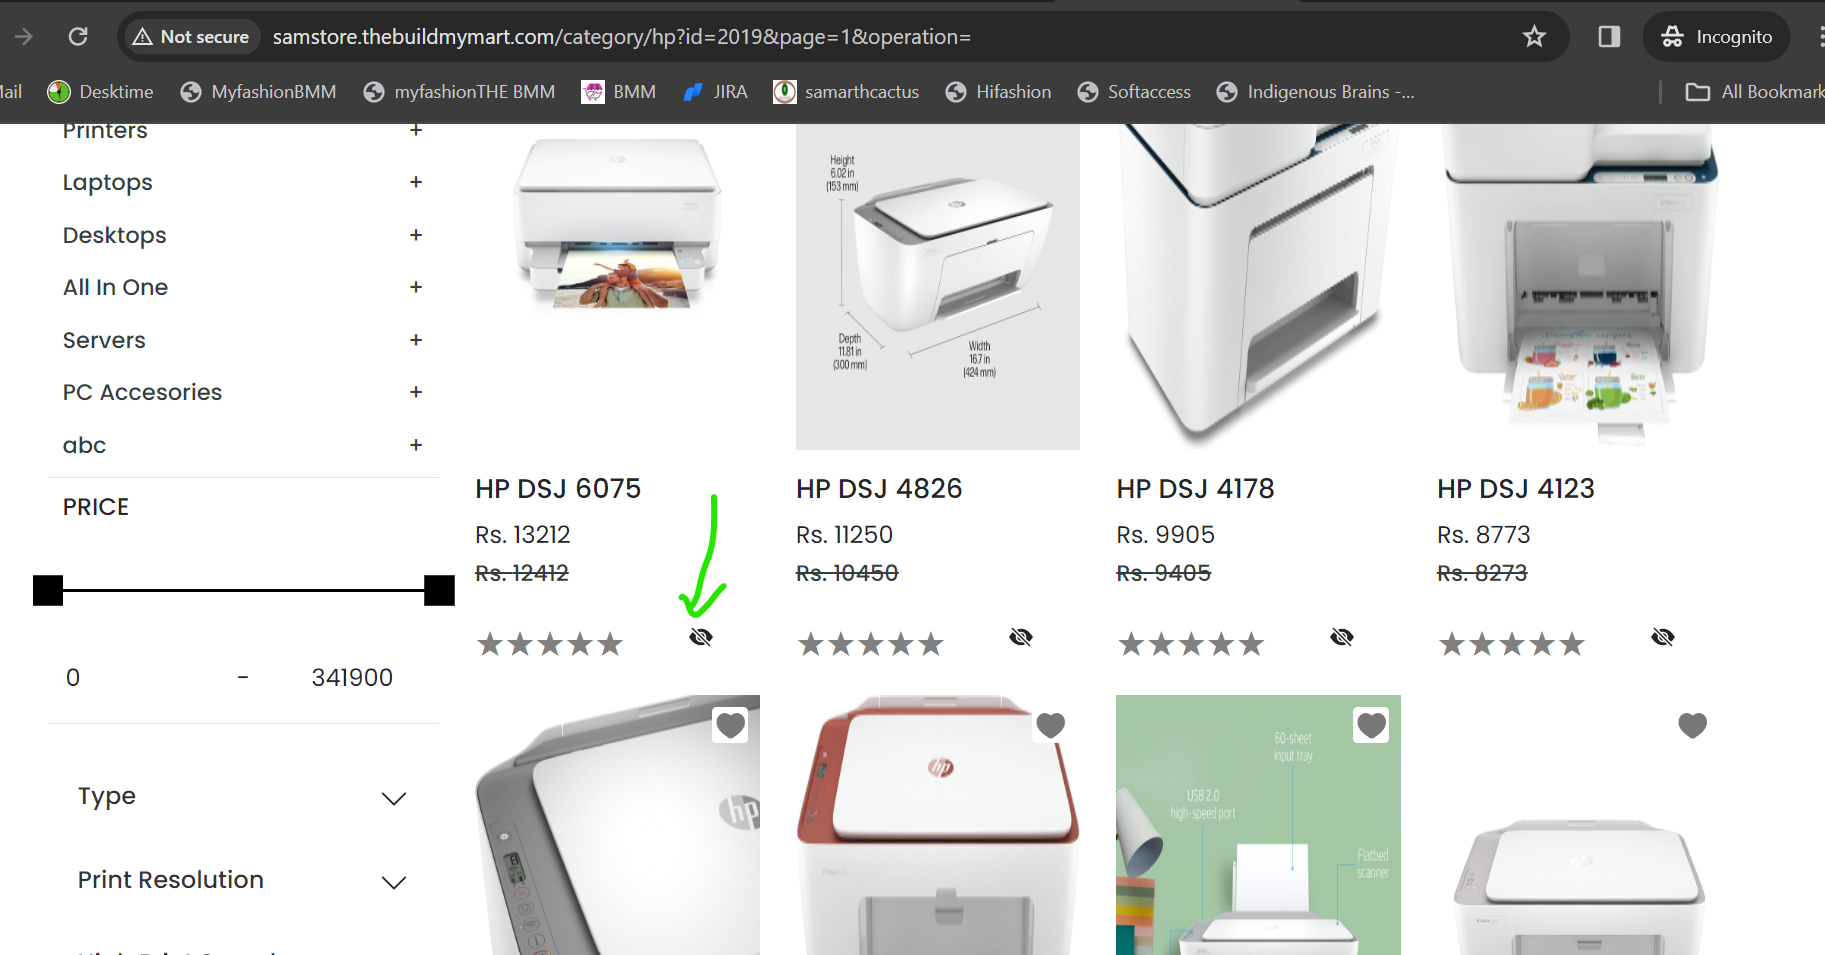Open the Indigenous Brains bookmark

pyautogui.click(x=1315, y=92)
